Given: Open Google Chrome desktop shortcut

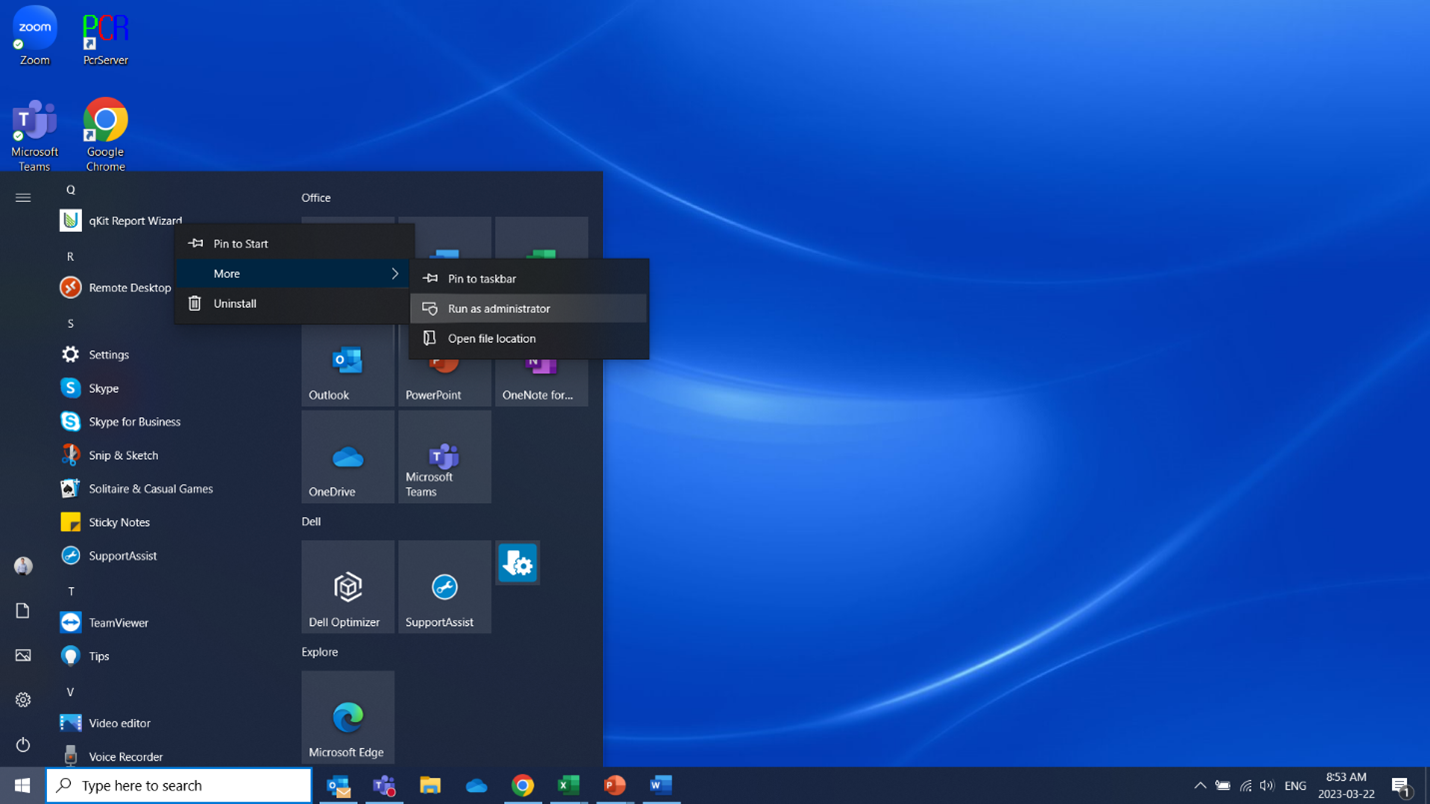Looking at the screenshot, I should pos(105,135).
